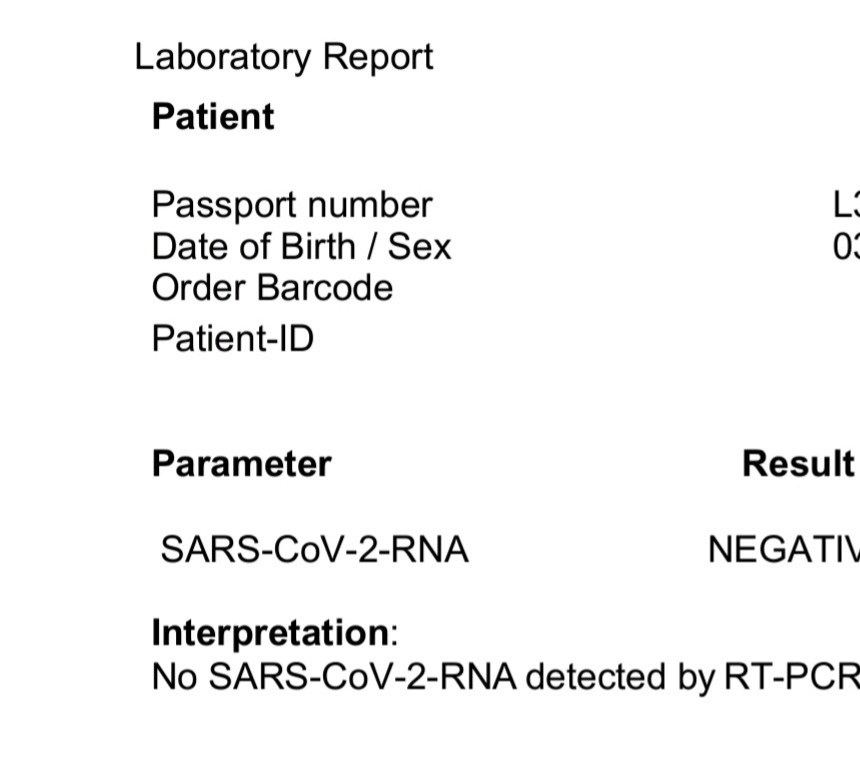Click the word 'Barcode' in the patient details
The height and width of the screenshot is (760, 860).
point(324,288)
